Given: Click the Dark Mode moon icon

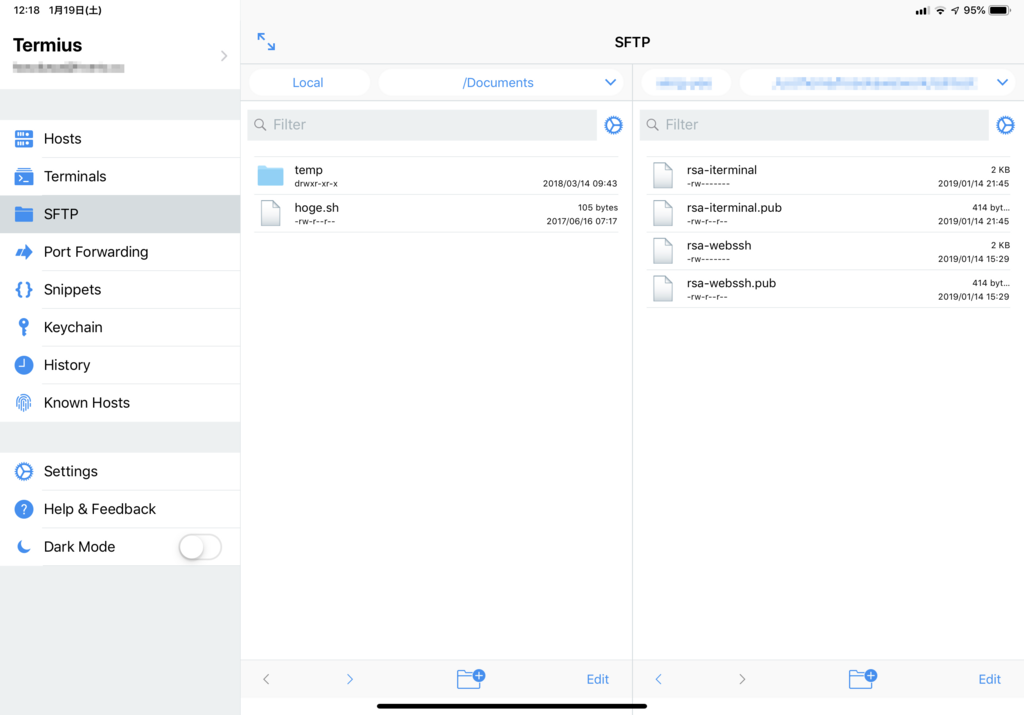Looking at the screenshot, I should click(24, 547).
